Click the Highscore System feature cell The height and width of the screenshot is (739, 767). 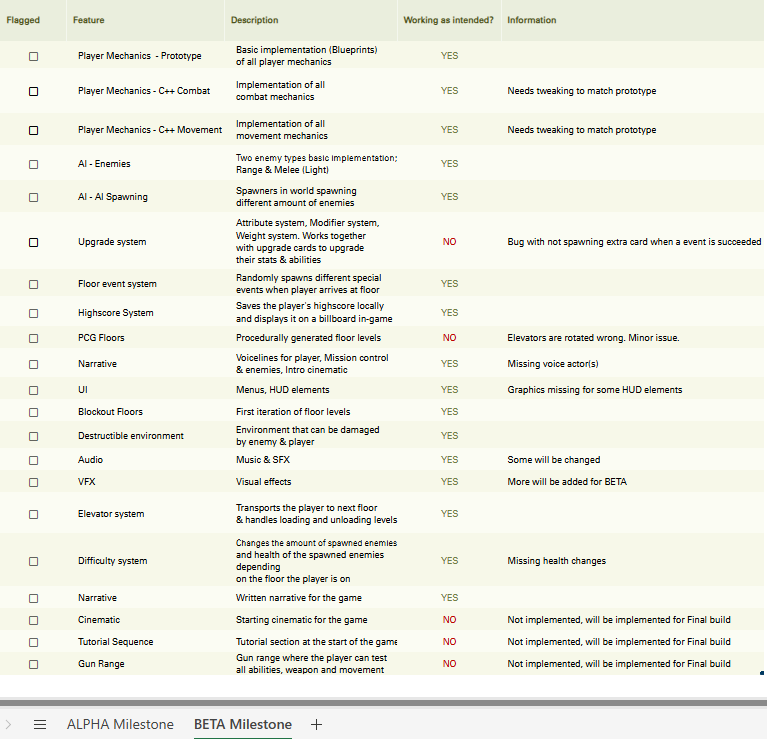pos(116,313)
